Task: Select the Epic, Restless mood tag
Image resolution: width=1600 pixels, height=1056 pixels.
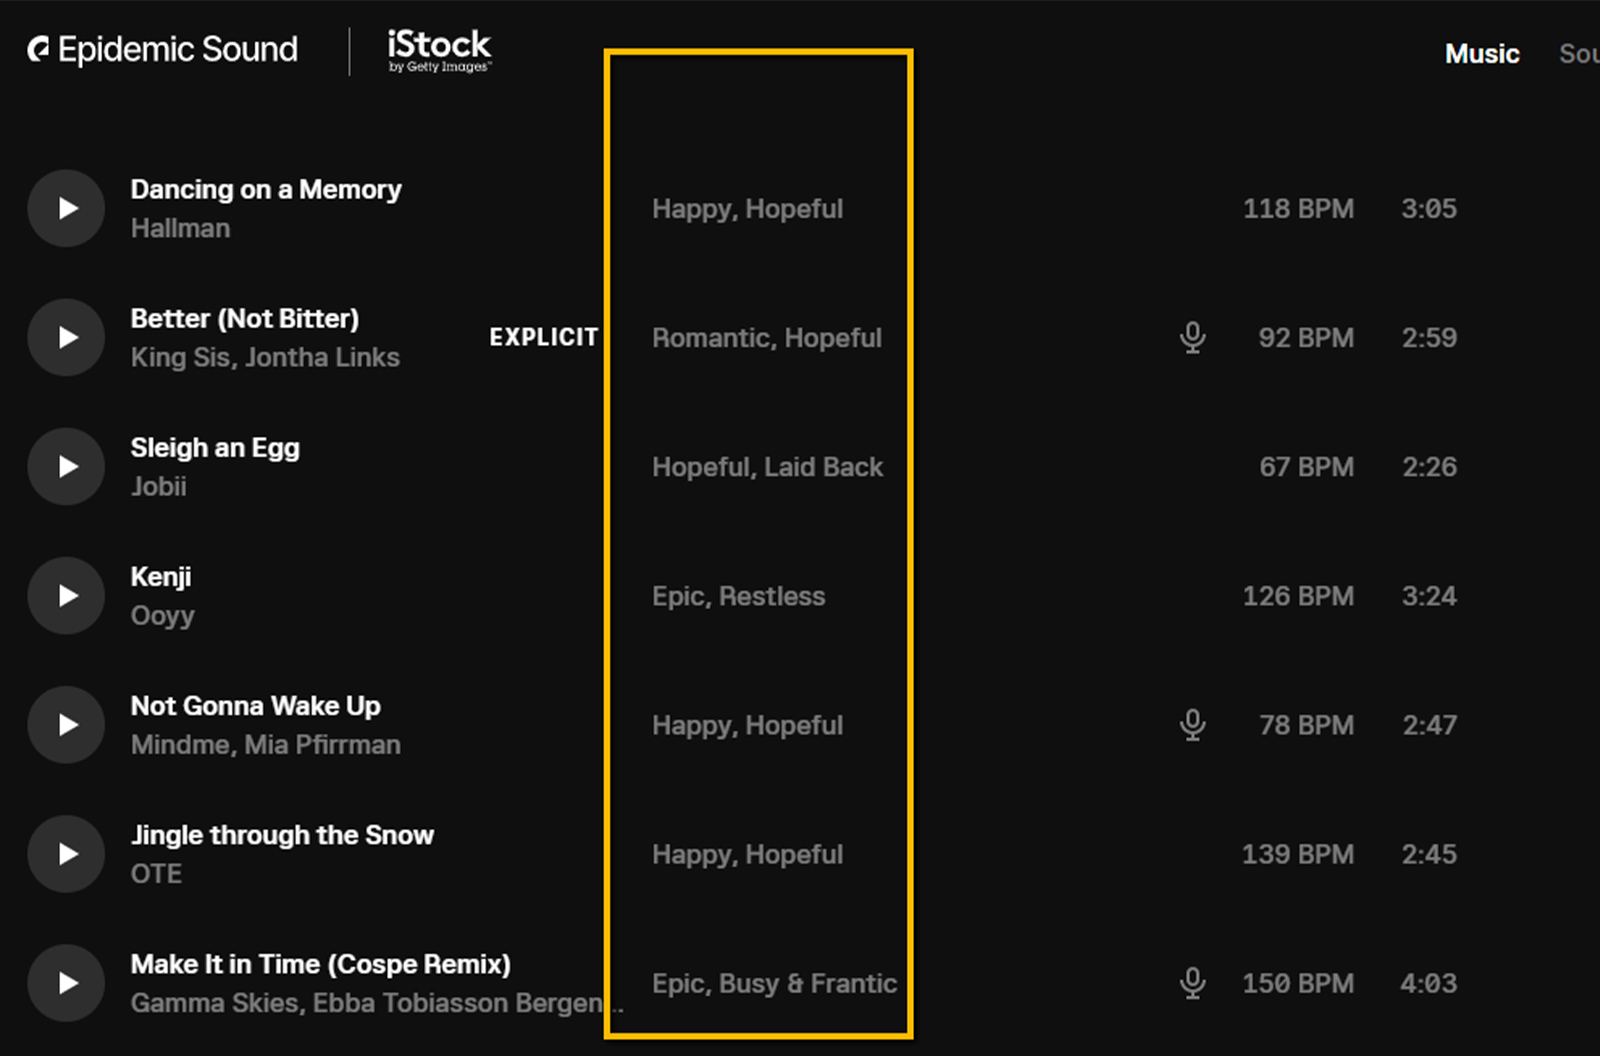Action: point(739,596)
